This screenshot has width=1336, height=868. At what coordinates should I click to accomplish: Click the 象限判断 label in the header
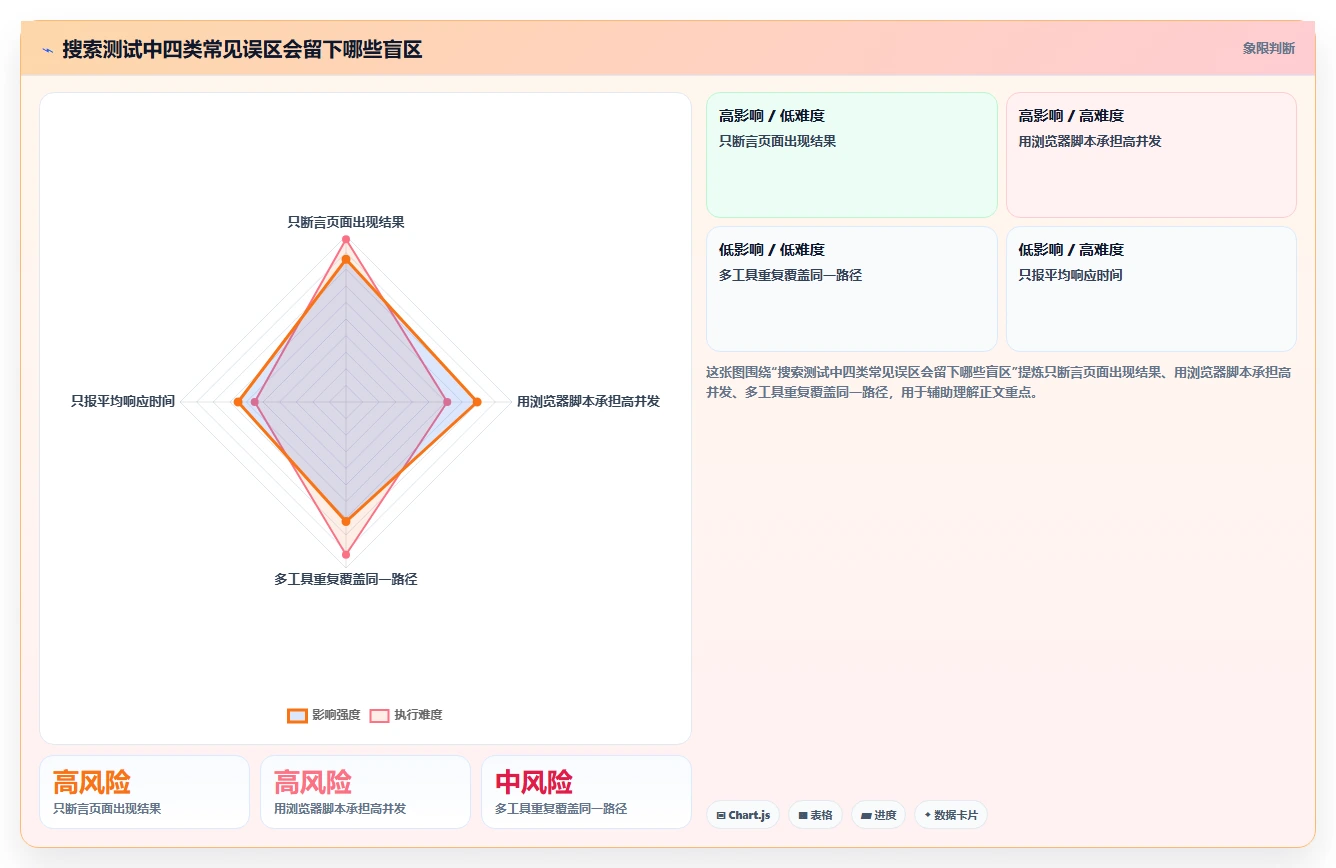pyautogui.click(x=1268, y=48)
